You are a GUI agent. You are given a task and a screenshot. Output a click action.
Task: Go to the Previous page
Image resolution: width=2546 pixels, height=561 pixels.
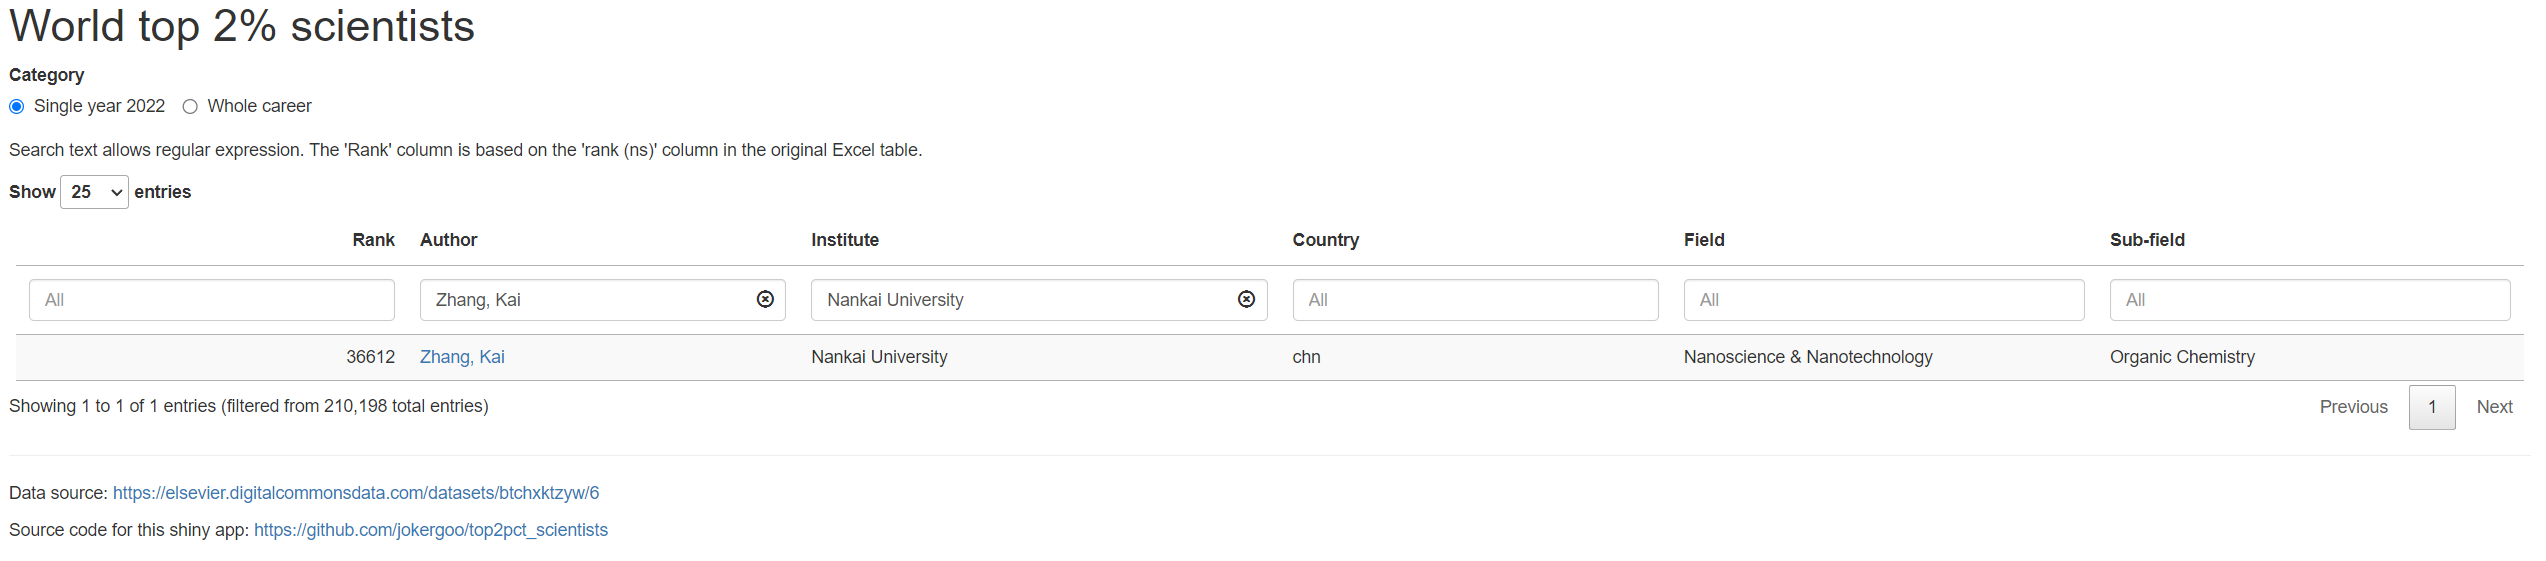[x=2353, y=407]
